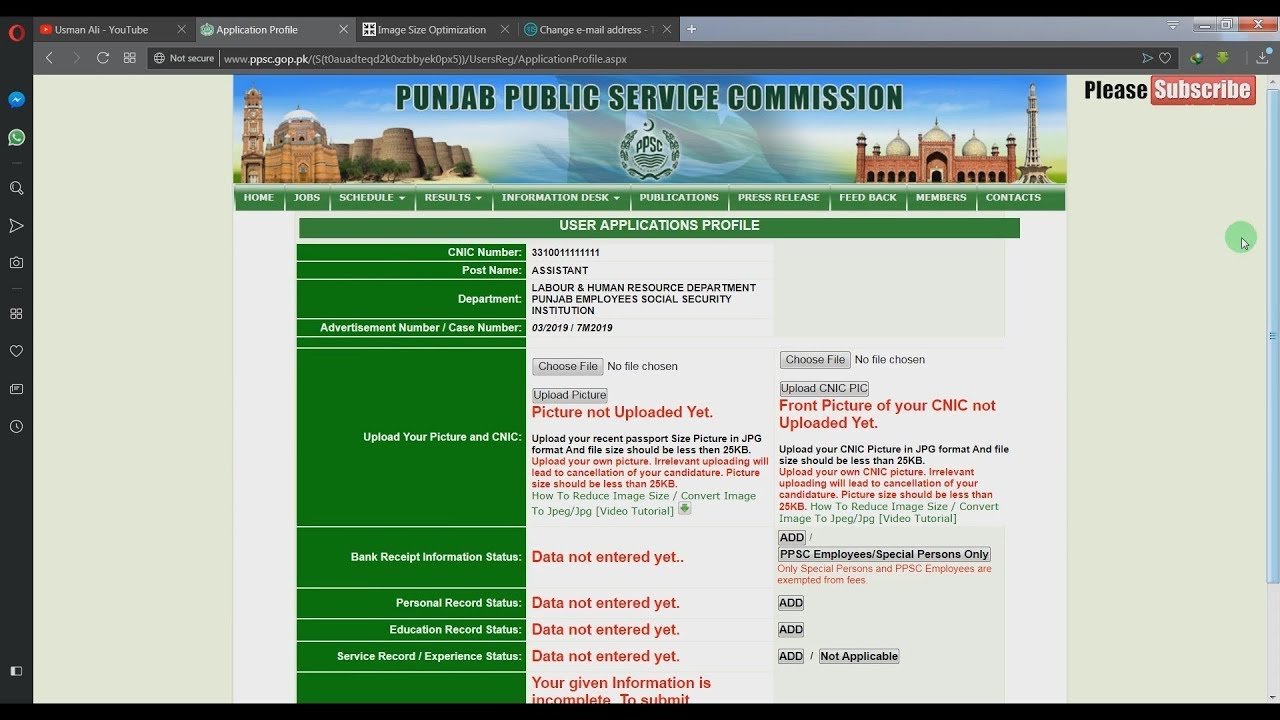The image size is (1280, 720).
Task: Click Not Applicable for Service Record status
Action: pyautogui.click(x=858, y=656)
